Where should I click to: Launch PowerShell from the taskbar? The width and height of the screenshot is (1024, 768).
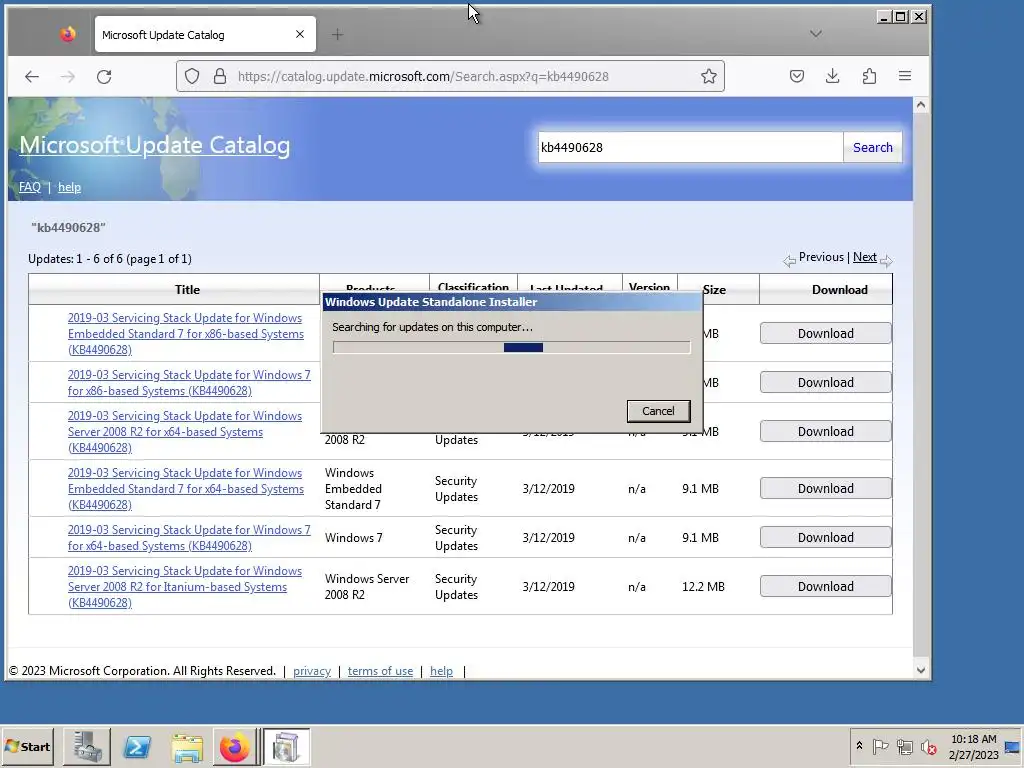(x=137, y=746)
